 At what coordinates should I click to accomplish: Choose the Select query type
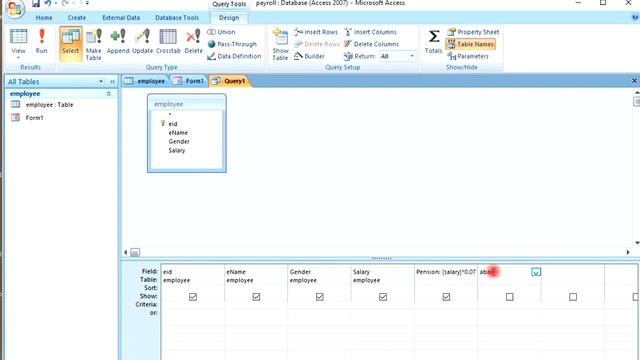[x=70, y=43]
